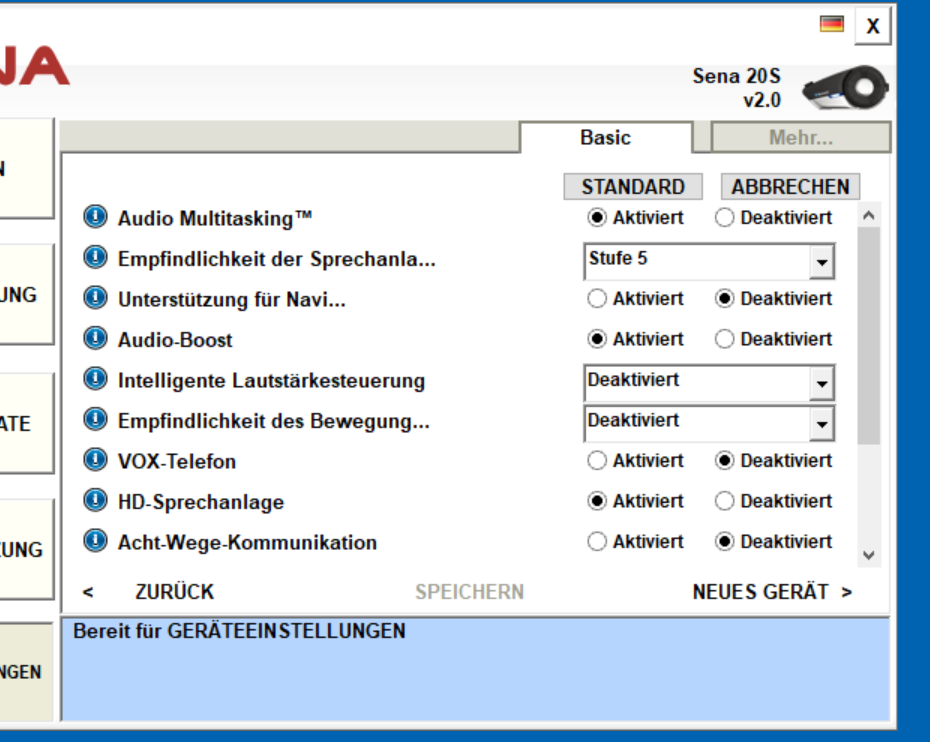This screenshot has width=930, height=742.
Task: Click info icon next to VOX-Telefon
Action: point(94,460)
